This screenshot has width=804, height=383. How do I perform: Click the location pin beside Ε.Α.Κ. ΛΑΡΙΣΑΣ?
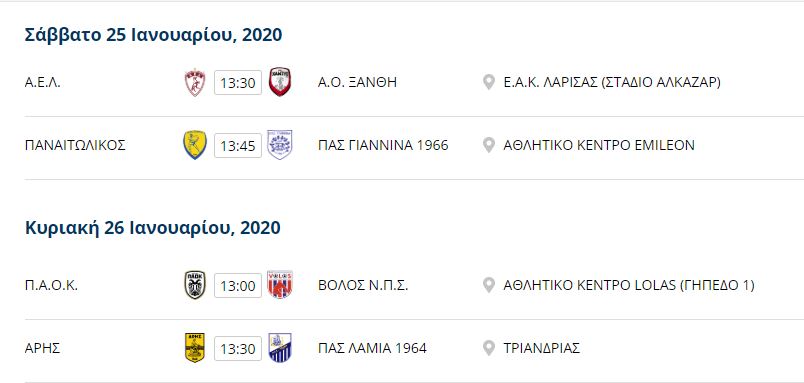pos(489,82)
